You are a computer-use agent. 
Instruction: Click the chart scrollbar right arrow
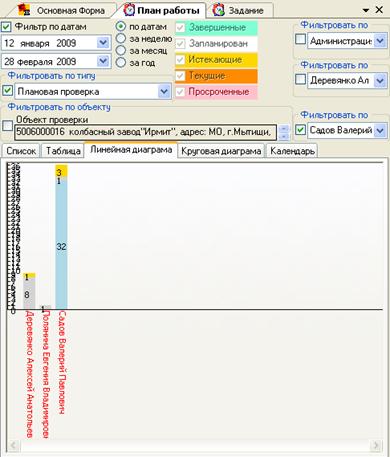tap(376, 445)
